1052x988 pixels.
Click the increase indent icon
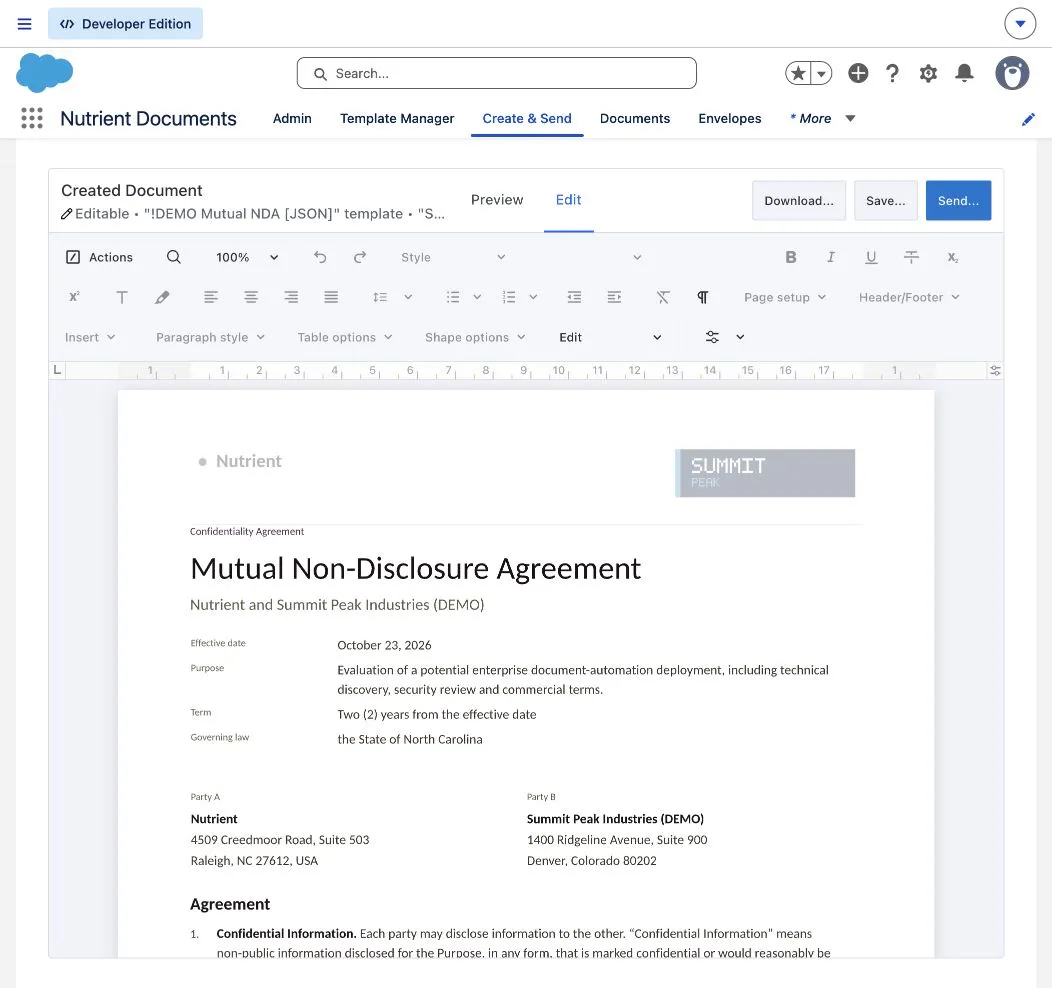tap(614, 297)
